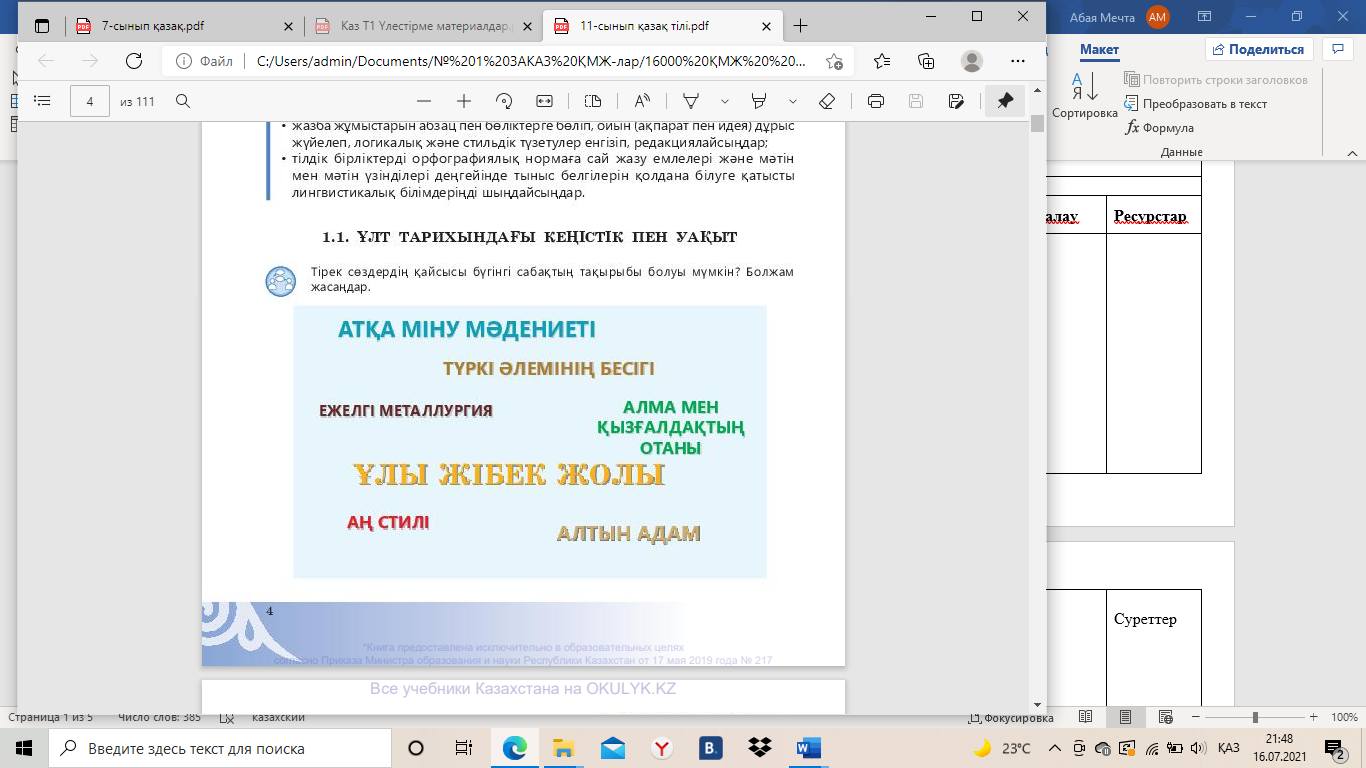Click Word zoom in plus button
Screen dimensions: 1366x768
pos(1312,718)
